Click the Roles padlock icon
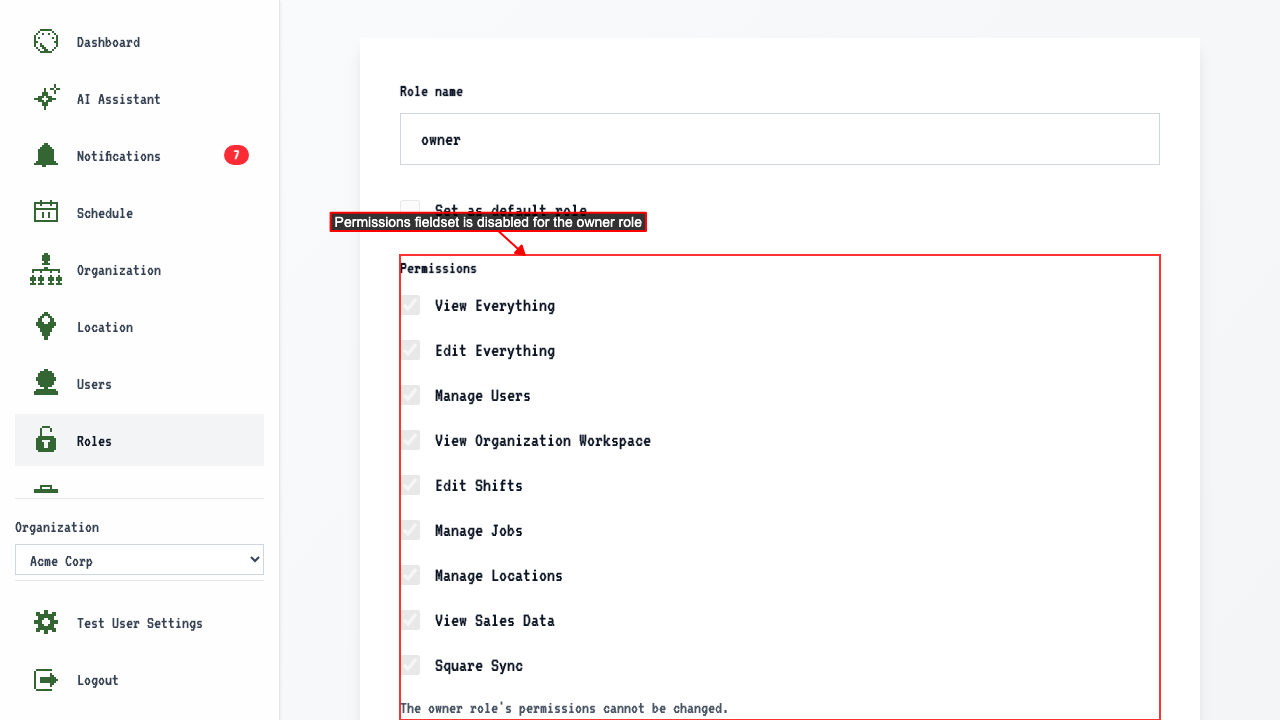 coord(46,441)
